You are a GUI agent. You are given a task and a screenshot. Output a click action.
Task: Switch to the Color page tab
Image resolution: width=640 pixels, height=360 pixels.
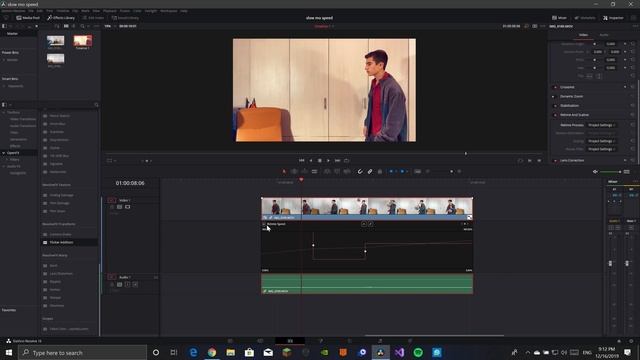(x=350, y=341)
